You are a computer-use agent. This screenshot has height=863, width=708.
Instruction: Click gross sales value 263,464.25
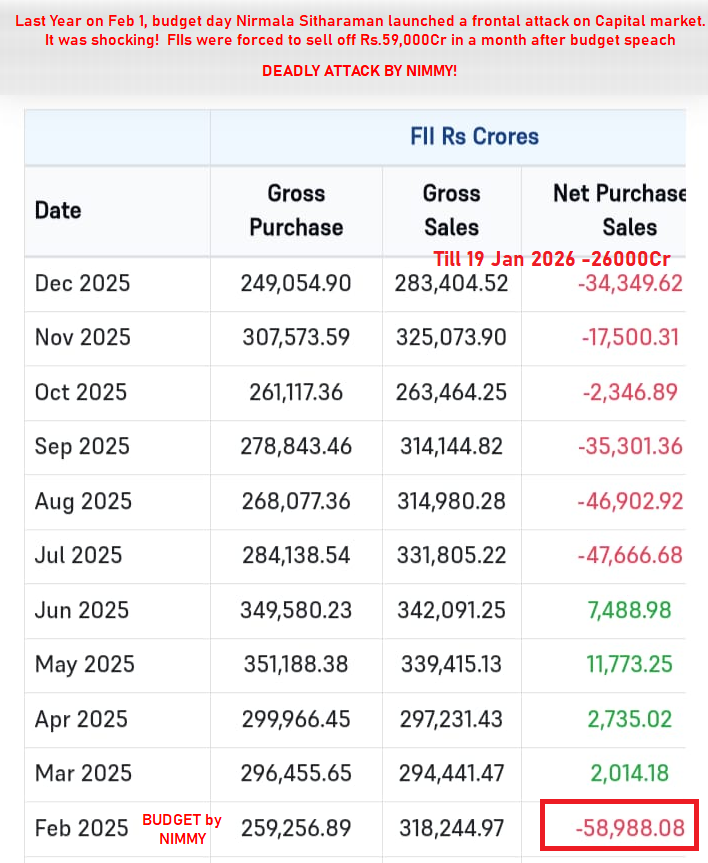[x=451, y=392]
